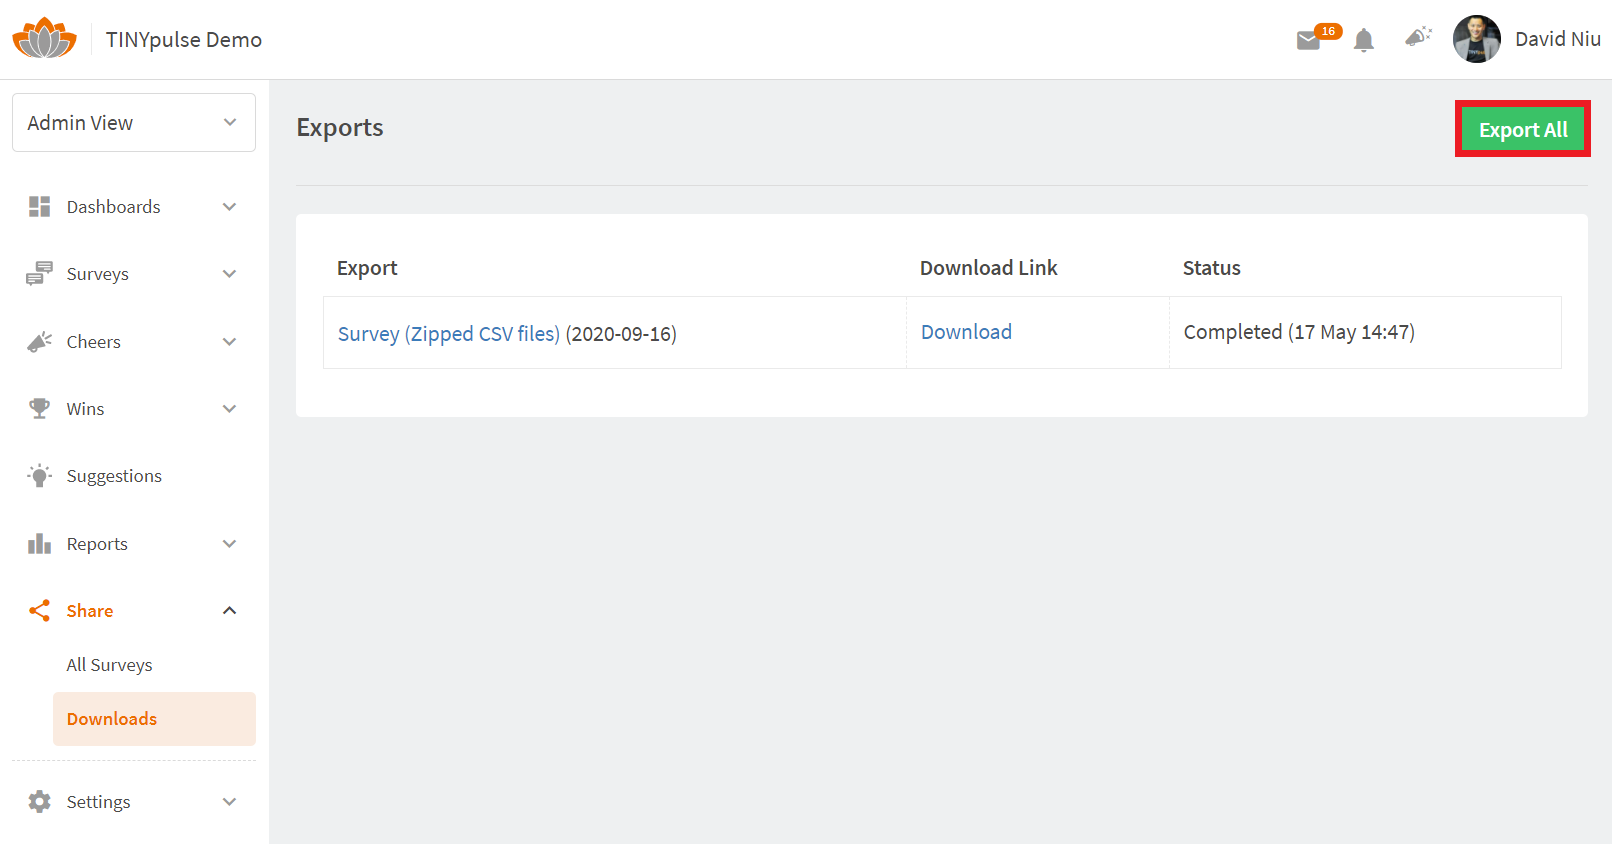Screen dimensions: 1612x844
Task: Click the Download link
Action: [966, 332]
